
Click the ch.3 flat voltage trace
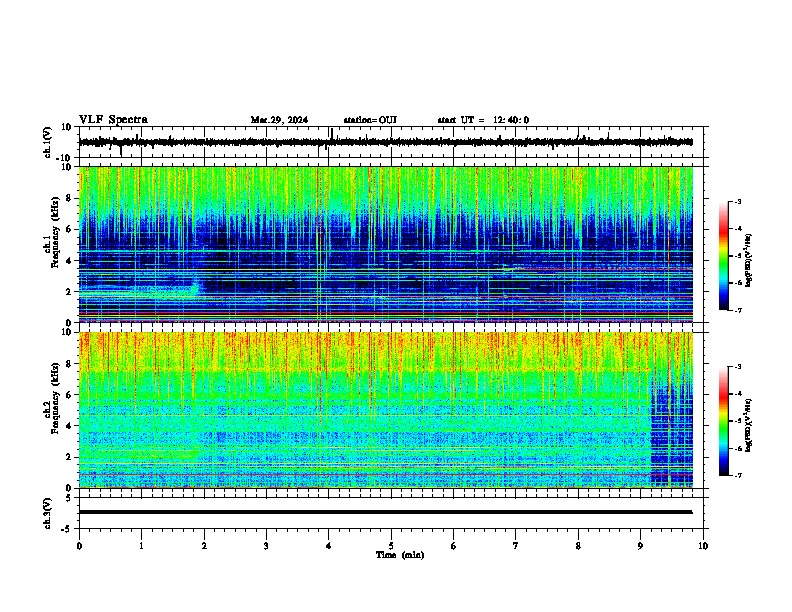(386, 512)
